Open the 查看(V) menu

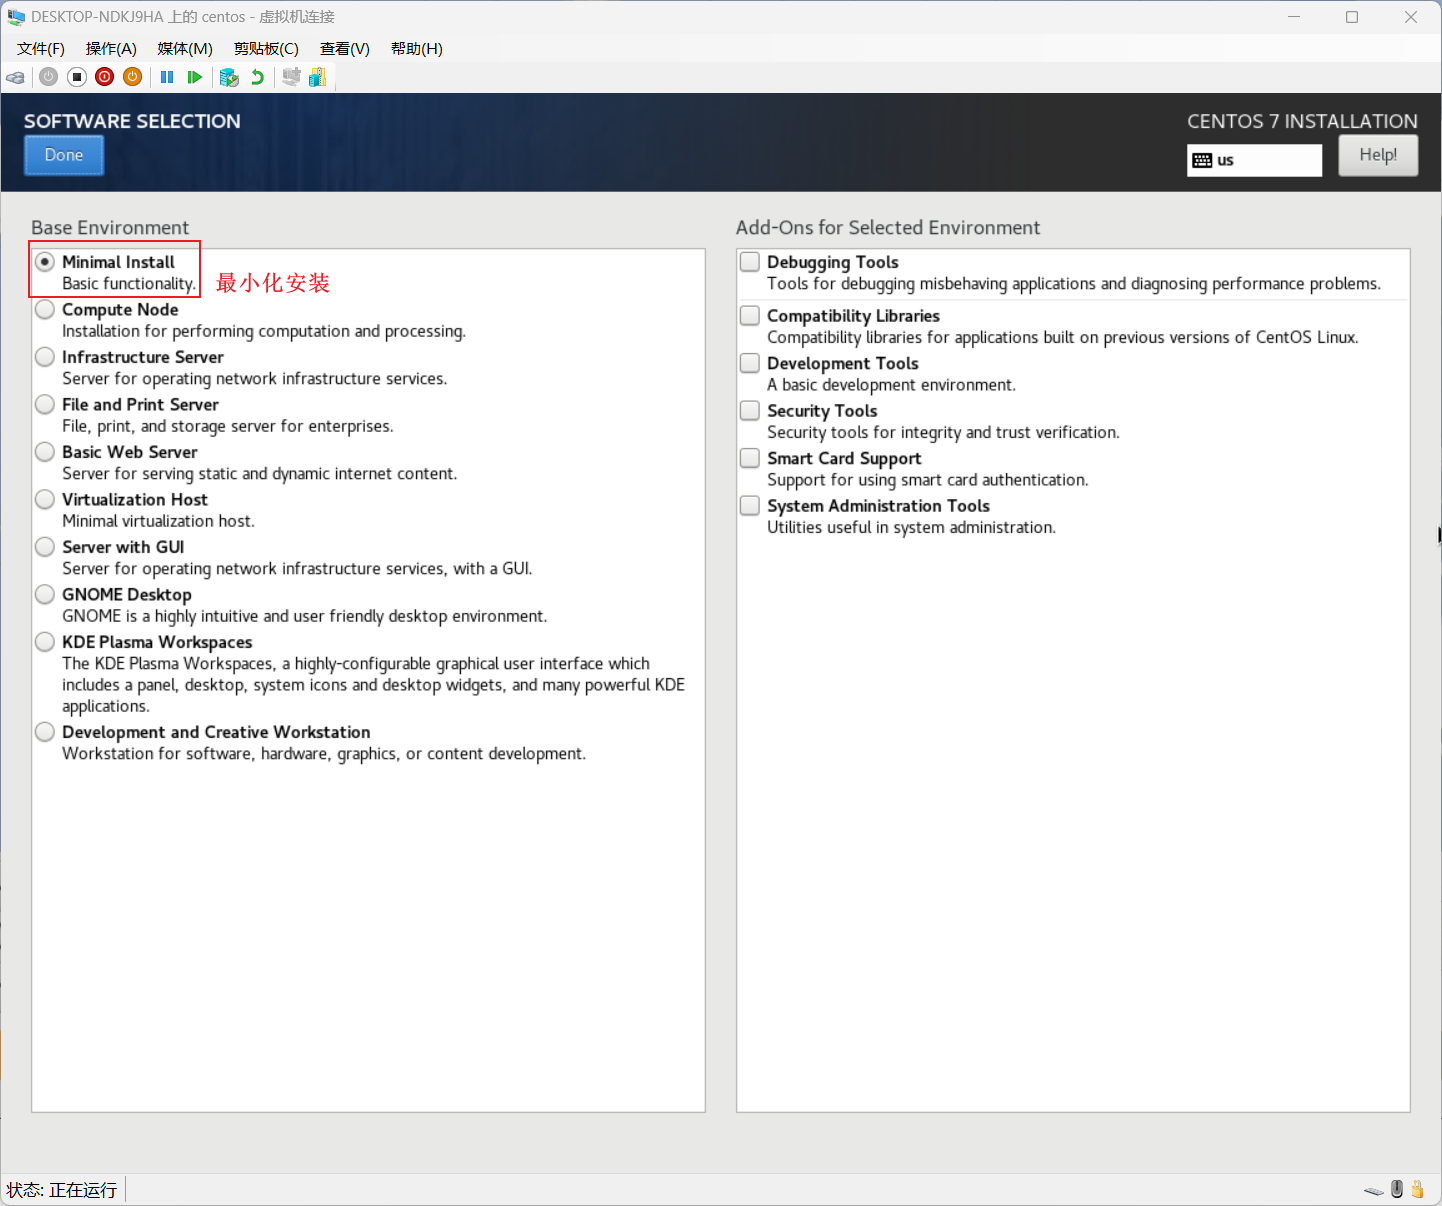(345, 49)
